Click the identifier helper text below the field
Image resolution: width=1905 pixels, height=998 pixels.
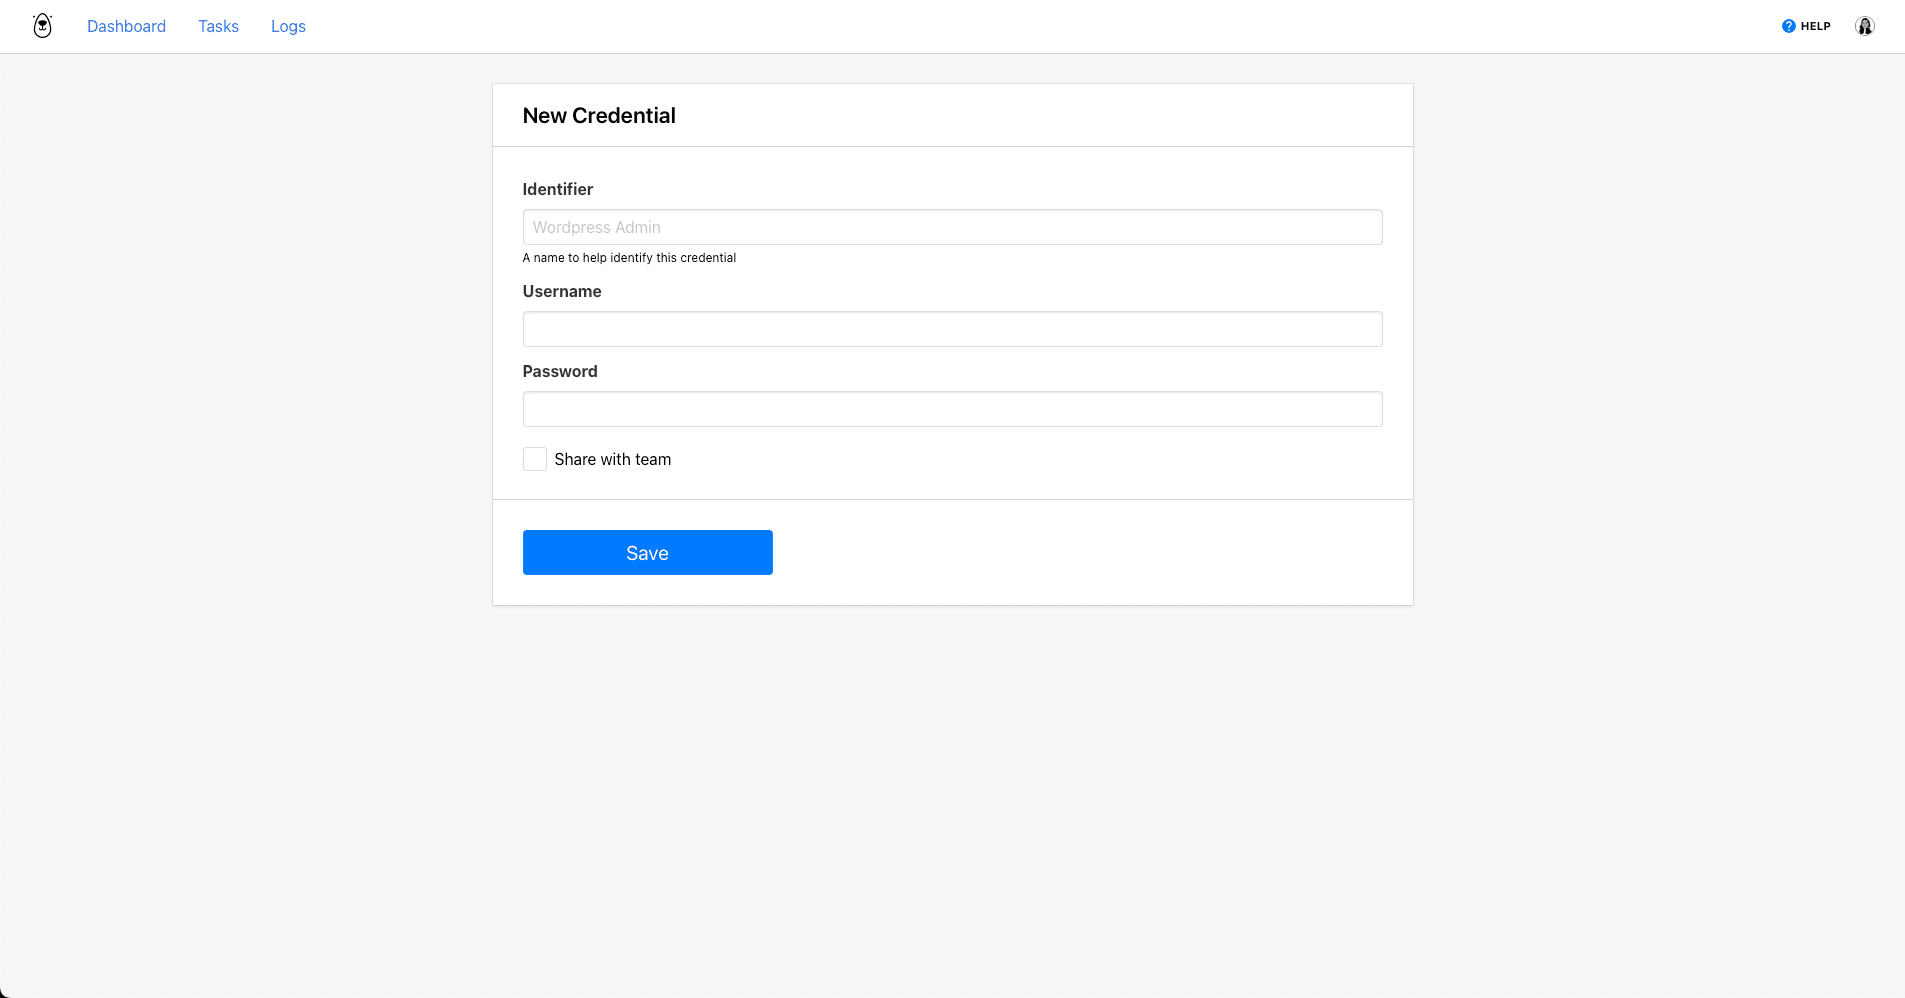click(628, 258)
